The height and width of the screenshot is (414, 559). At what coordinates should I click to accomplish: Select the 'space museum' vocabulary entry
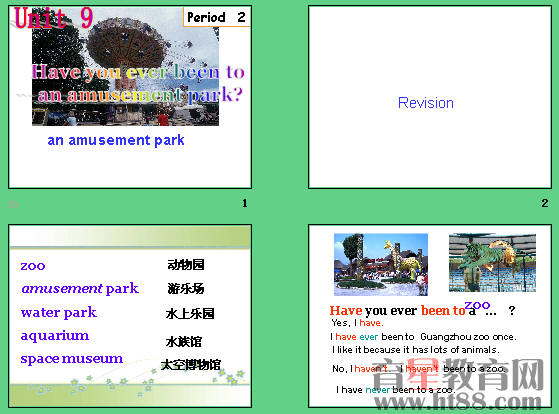[72, 359]
